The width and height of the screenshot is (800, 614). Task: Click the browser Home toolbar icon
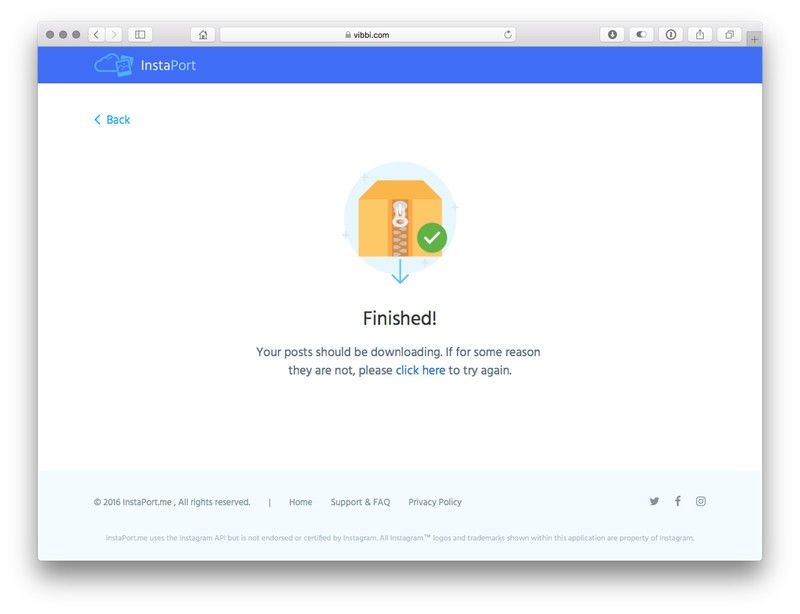pyautogui.click(x=203, y=35)
